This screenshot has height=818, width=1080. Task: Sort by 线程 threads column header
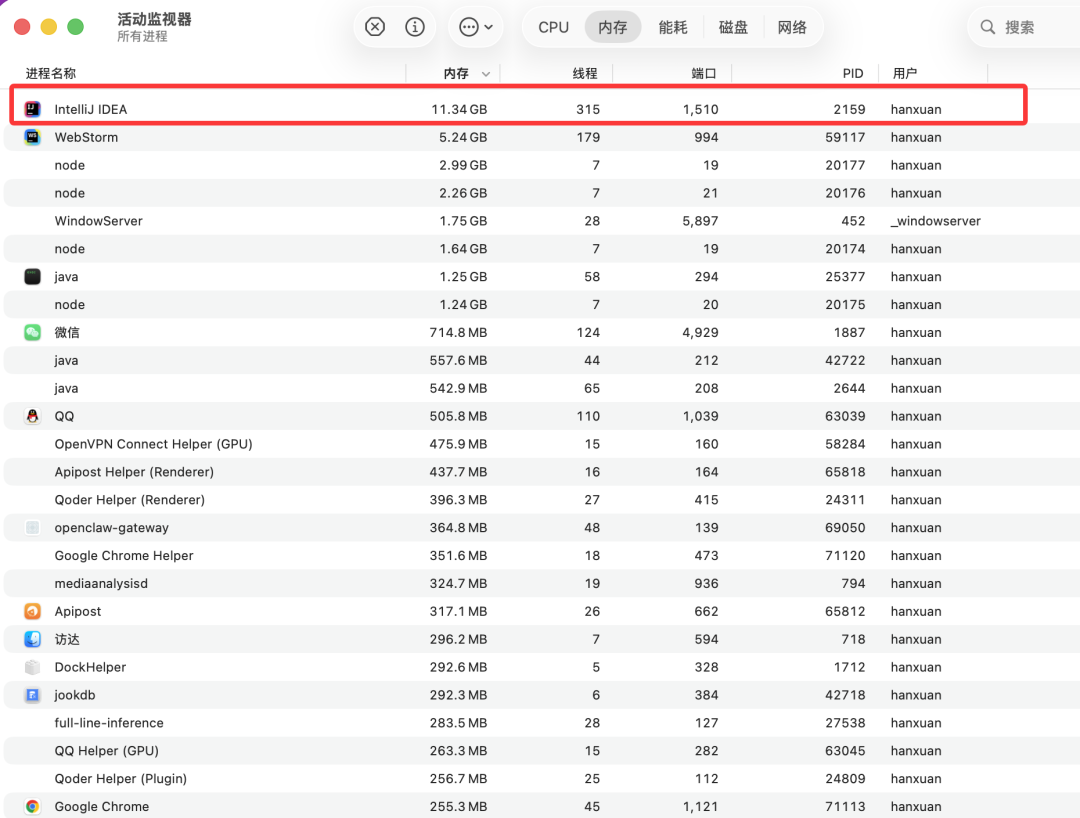pyautogui.click(x=585, y=73)
